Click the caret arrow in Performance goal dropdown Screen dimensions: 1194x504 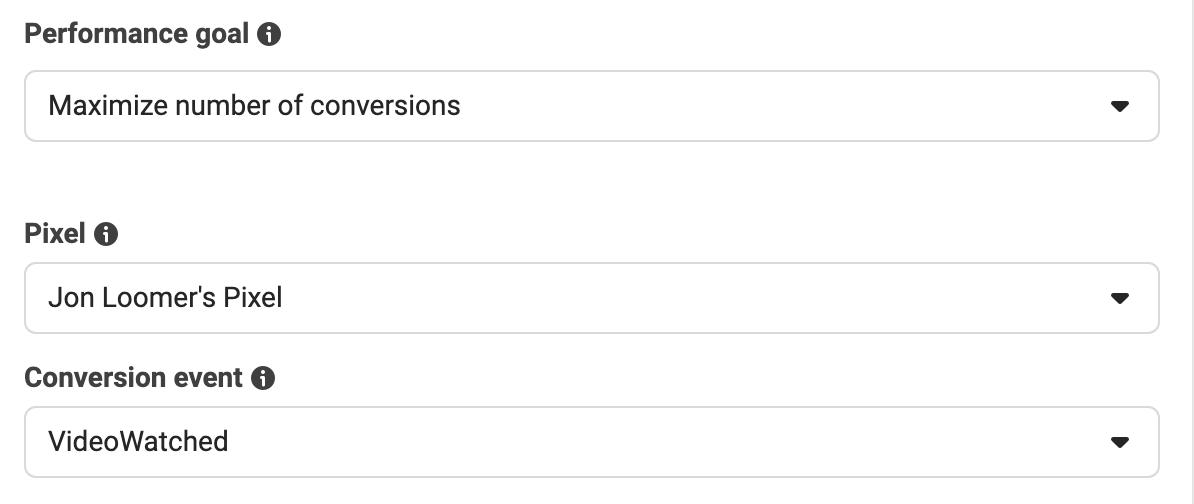(x=1119, y=107)
